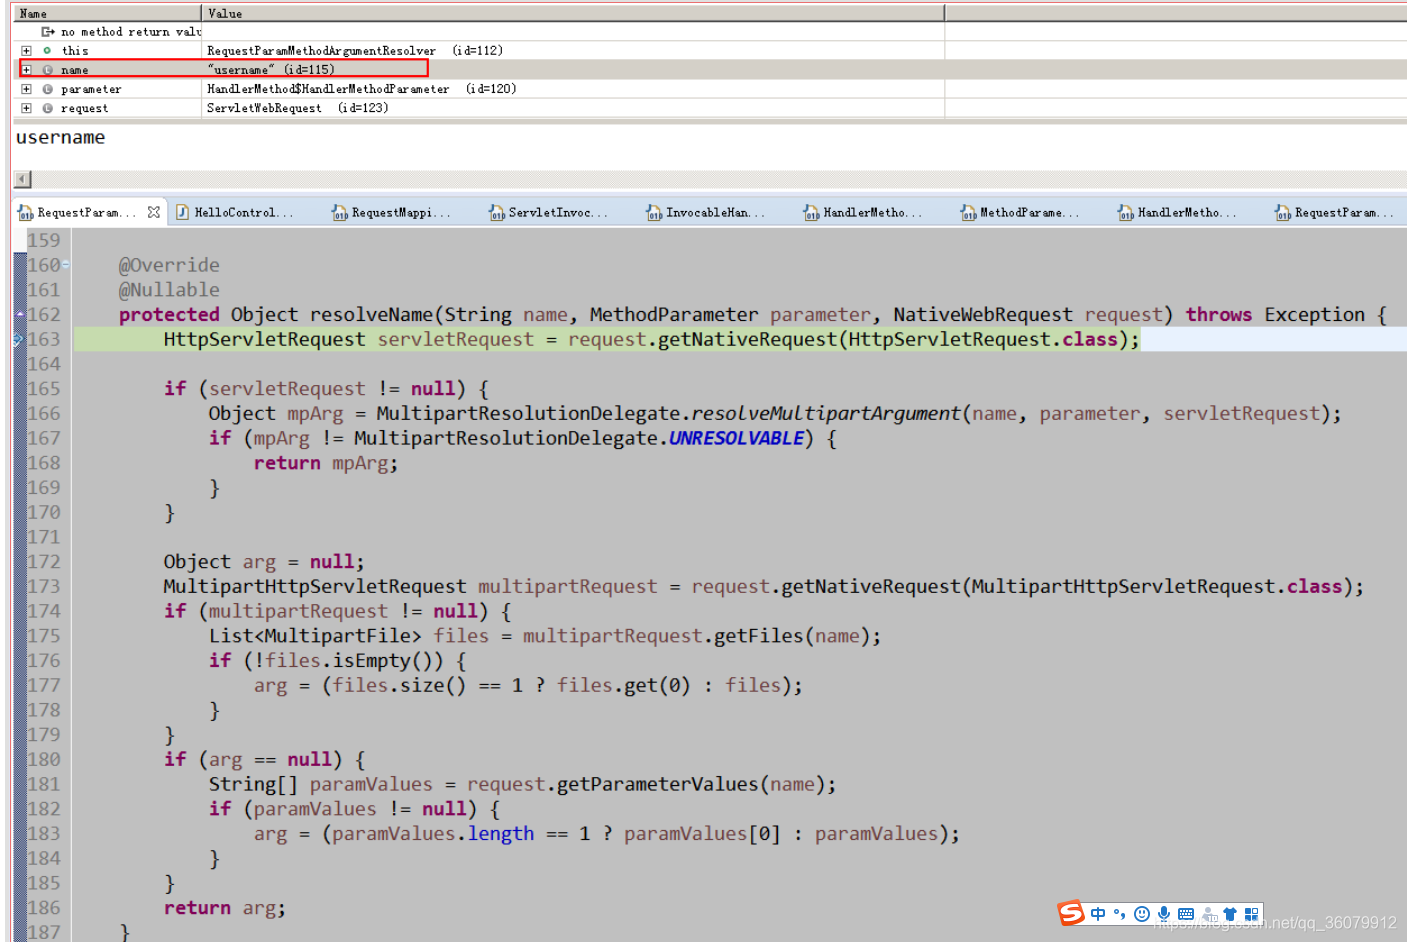1407x942 pixels.
Task: Open the toolbox grid icon in IME bar
Action: click(1252, 914)
